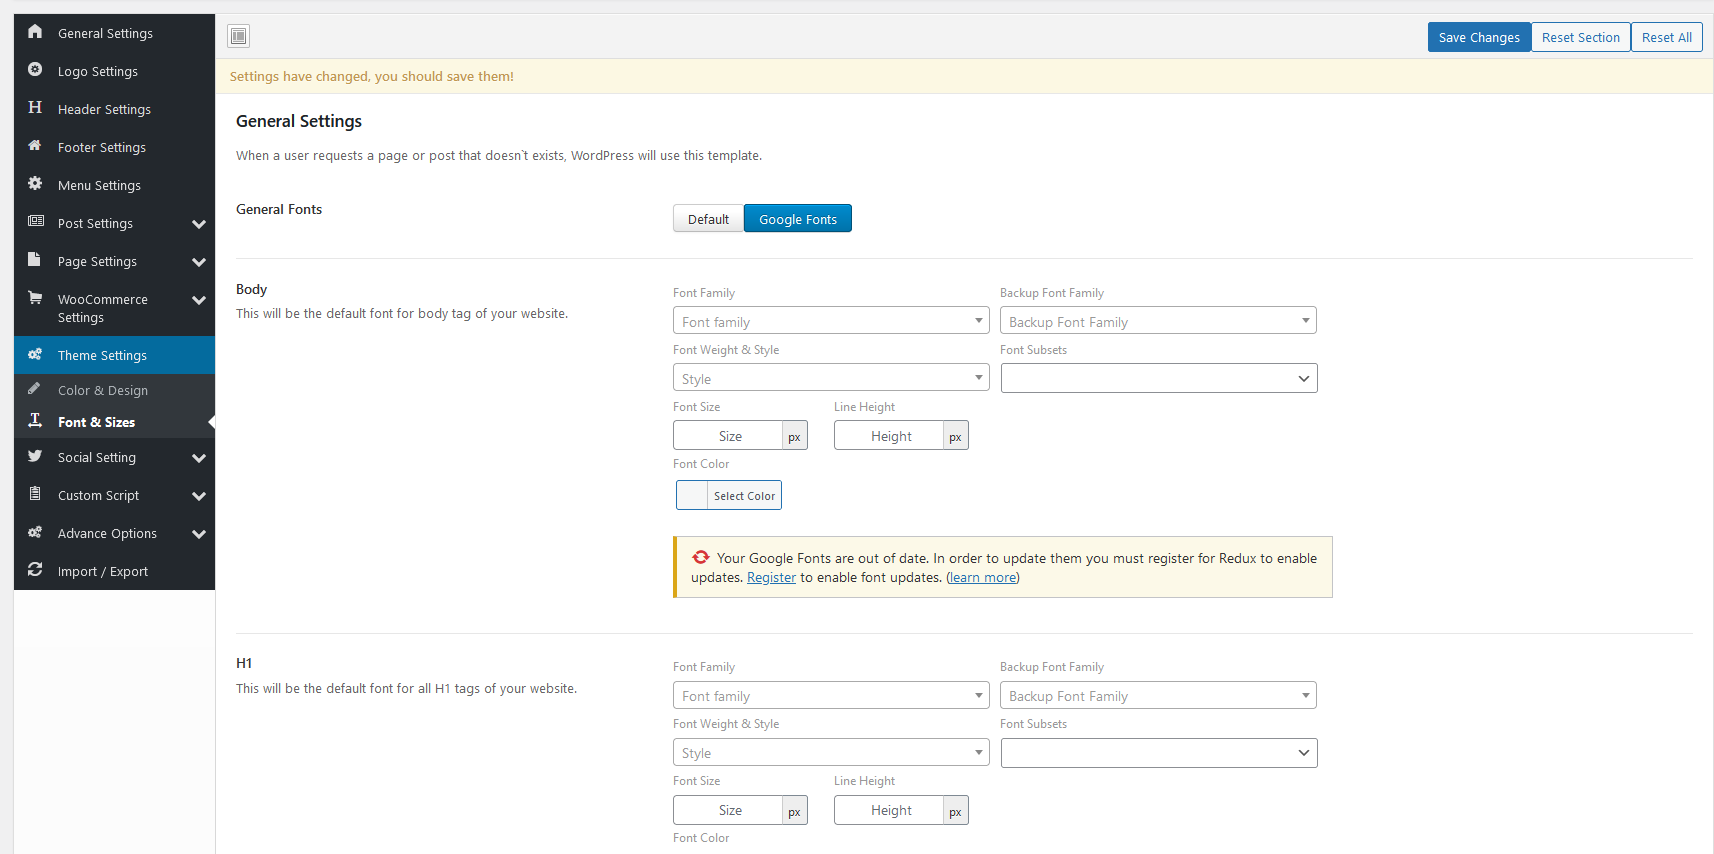Follow the Register link for Redux
1714x854 pixels.
pos(771,577)
